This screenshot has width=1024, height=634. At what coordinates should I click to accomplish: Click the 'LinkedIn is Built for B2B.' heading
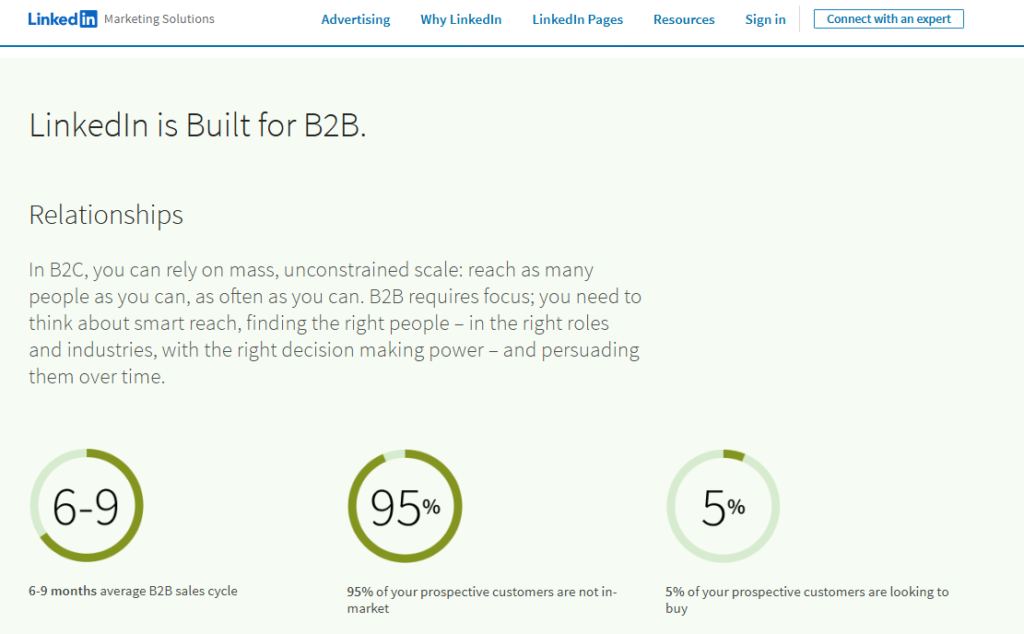pyautogui.click(x=198, y=126)
